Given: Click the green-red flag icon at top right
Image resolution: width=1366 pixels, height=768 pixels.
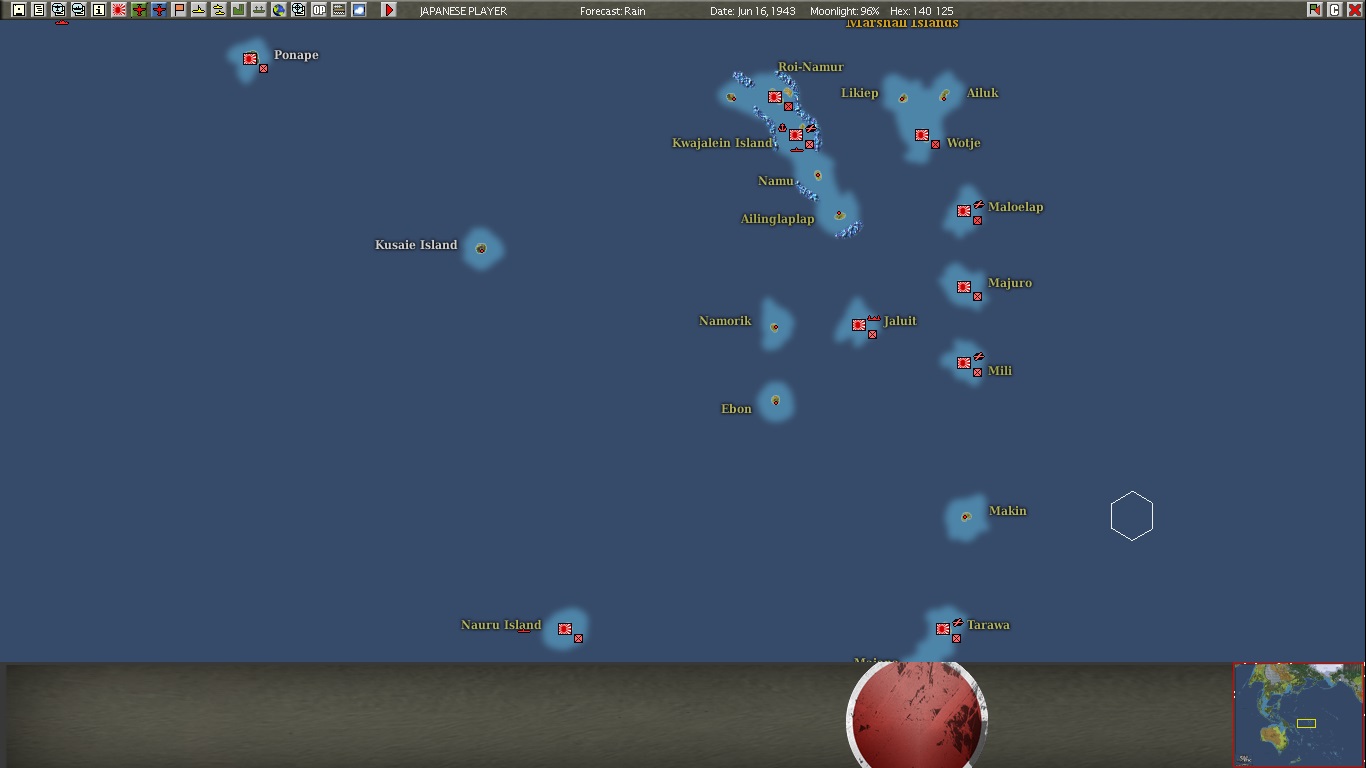Looking at the screenshot, I should tap(1314, 10).
